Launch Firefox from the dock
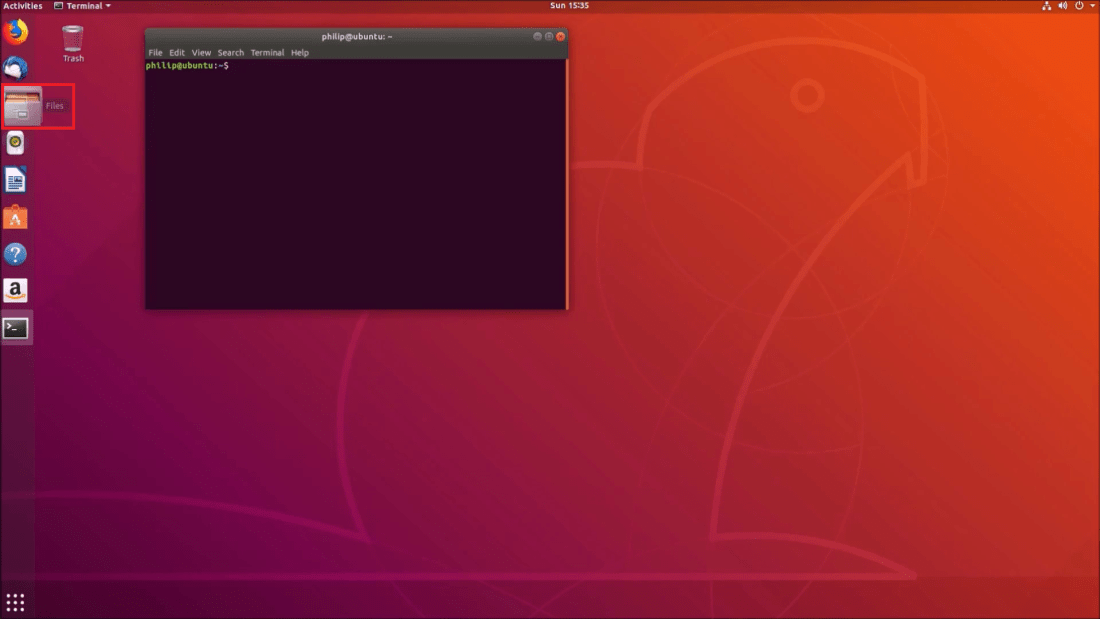Image resolution: width=1100 pixels, height=619 pixels. (x=16, y=32)
